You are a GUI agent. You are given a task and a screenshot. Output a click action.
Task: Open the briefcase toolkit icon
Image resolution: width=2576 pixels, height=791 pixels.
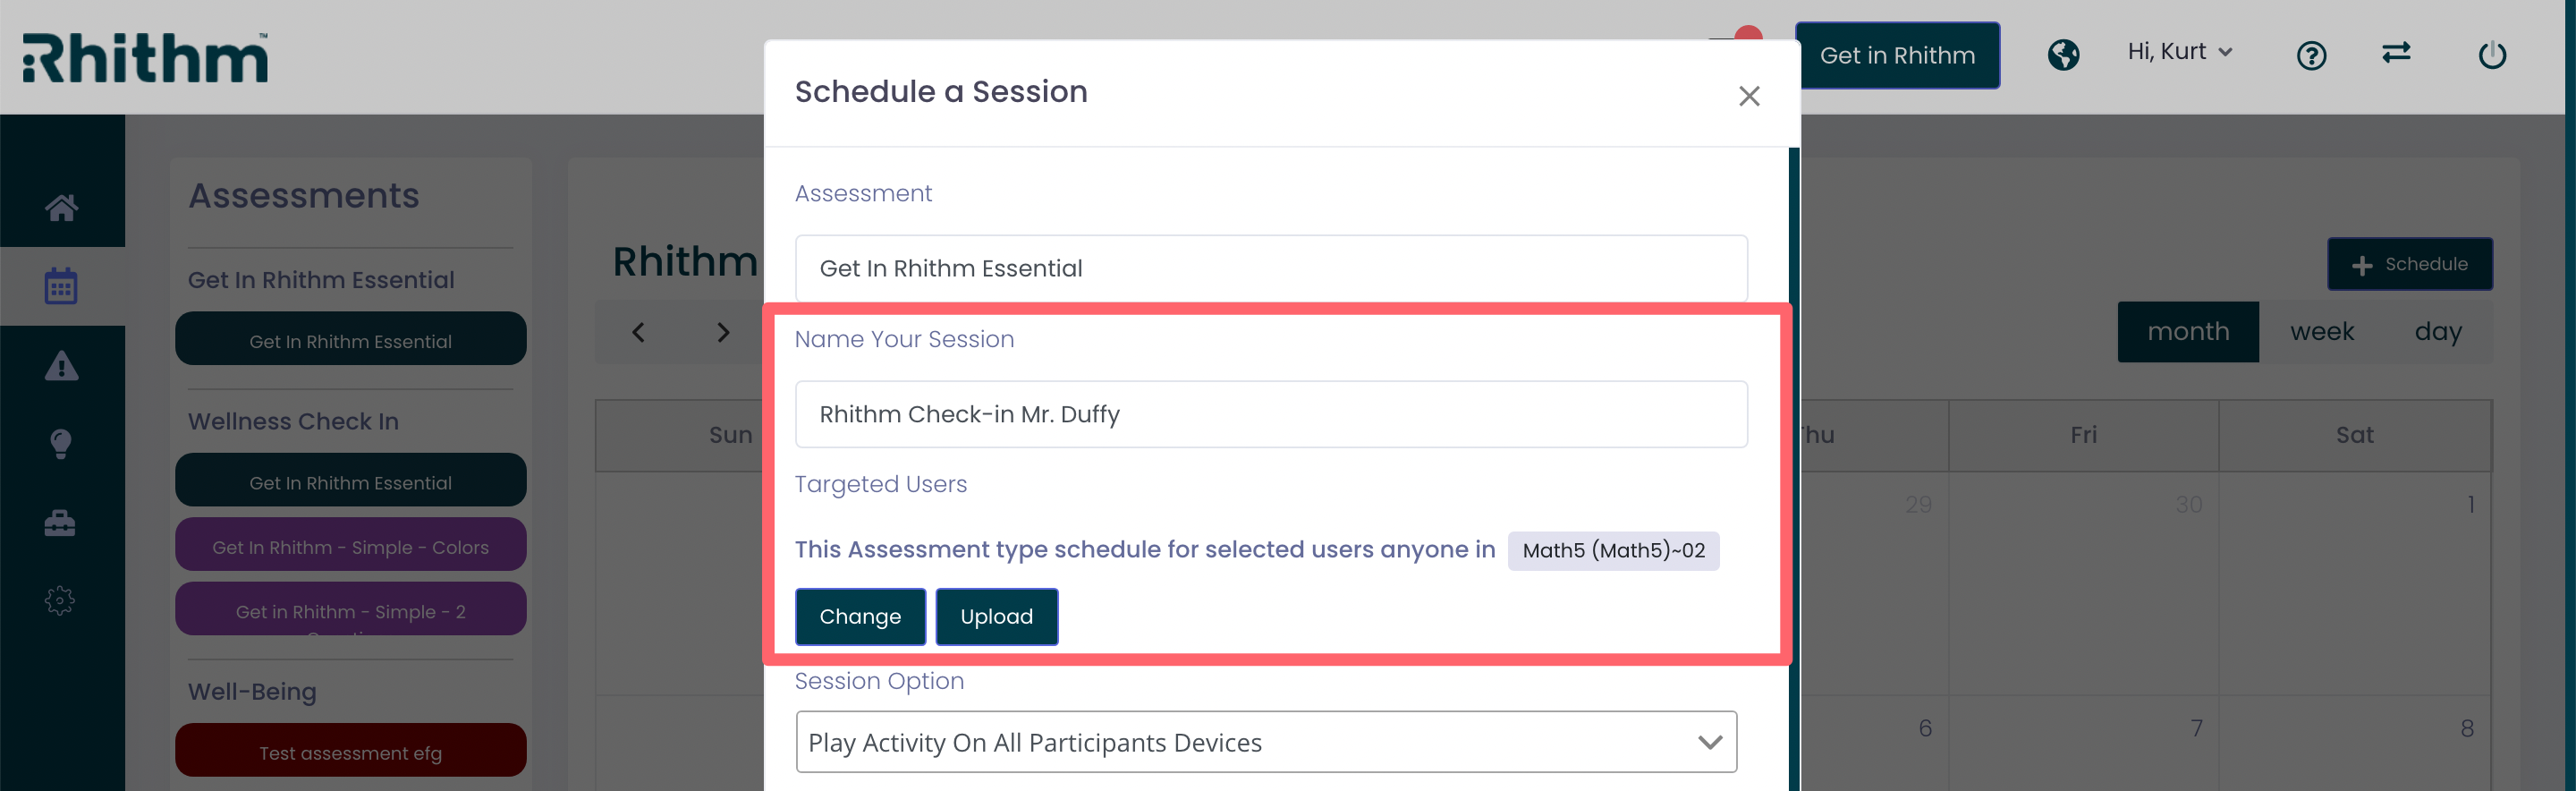pyautogui.click(x=60, y=523)
